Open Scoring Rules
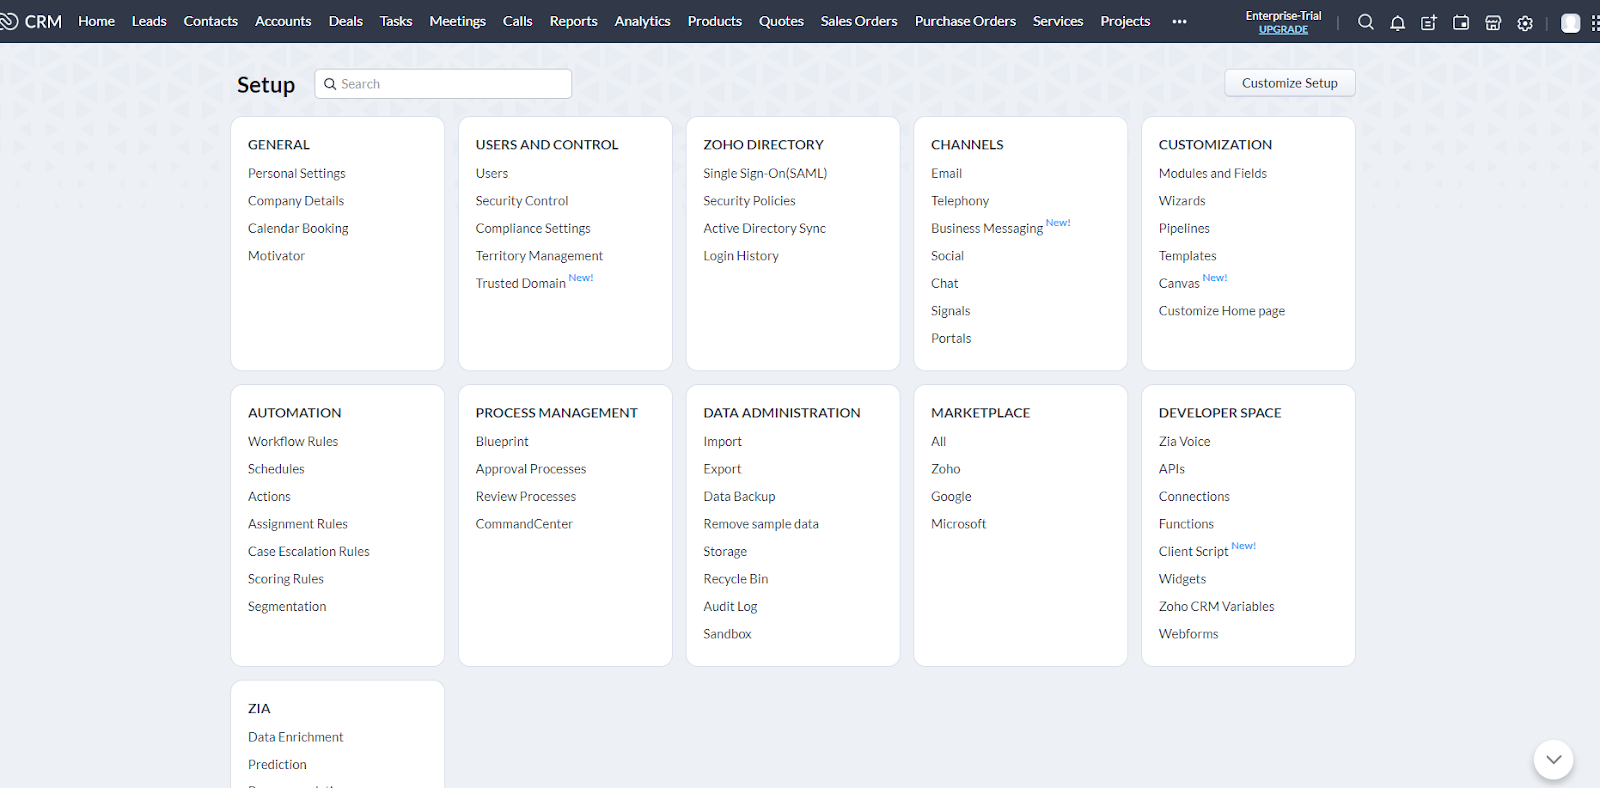Image resolution: width=1600 pixels, height=788 pixels. pyautogui.click(x=286, y=579)
